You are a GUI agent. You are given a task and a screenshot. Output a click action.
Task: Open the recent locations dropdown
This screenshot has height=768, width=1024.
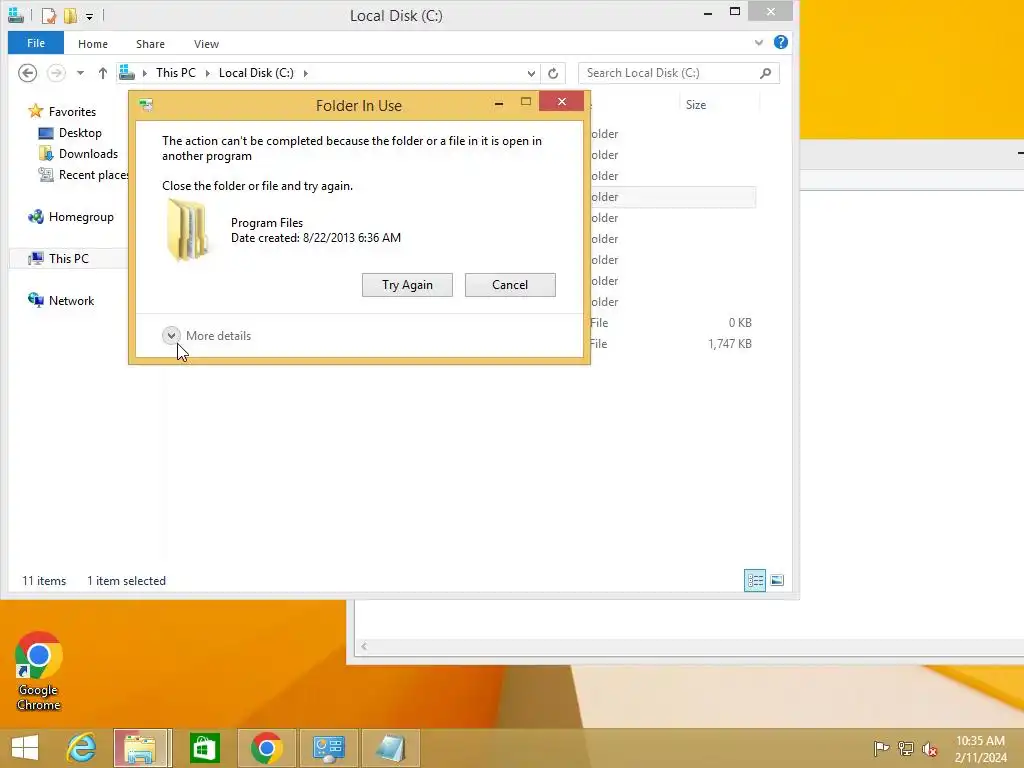80,73
